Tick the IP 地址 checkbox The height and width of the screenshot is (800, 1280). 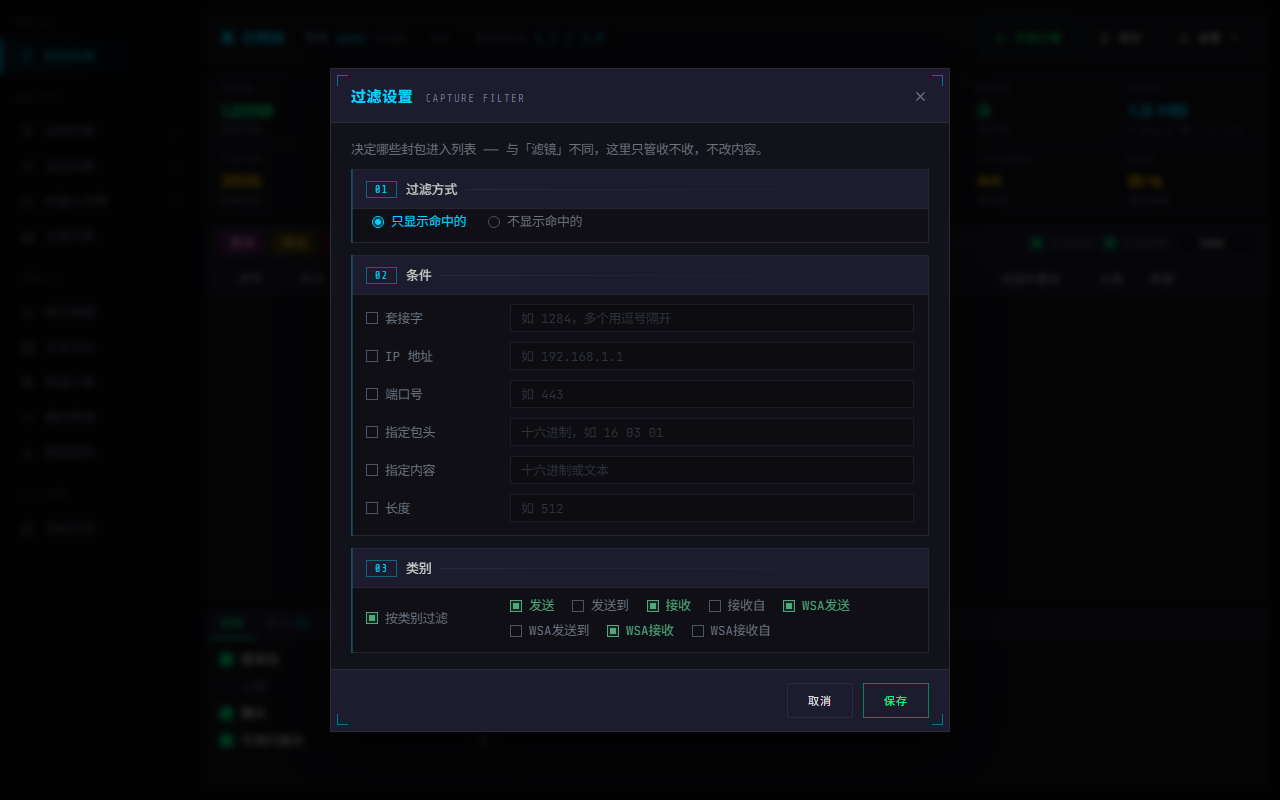point(372,356)
